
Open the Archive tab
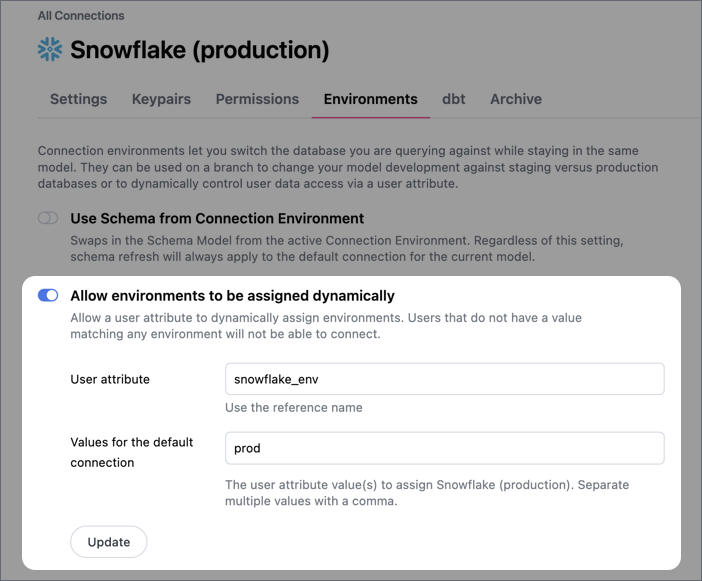[x=515, y=99]
